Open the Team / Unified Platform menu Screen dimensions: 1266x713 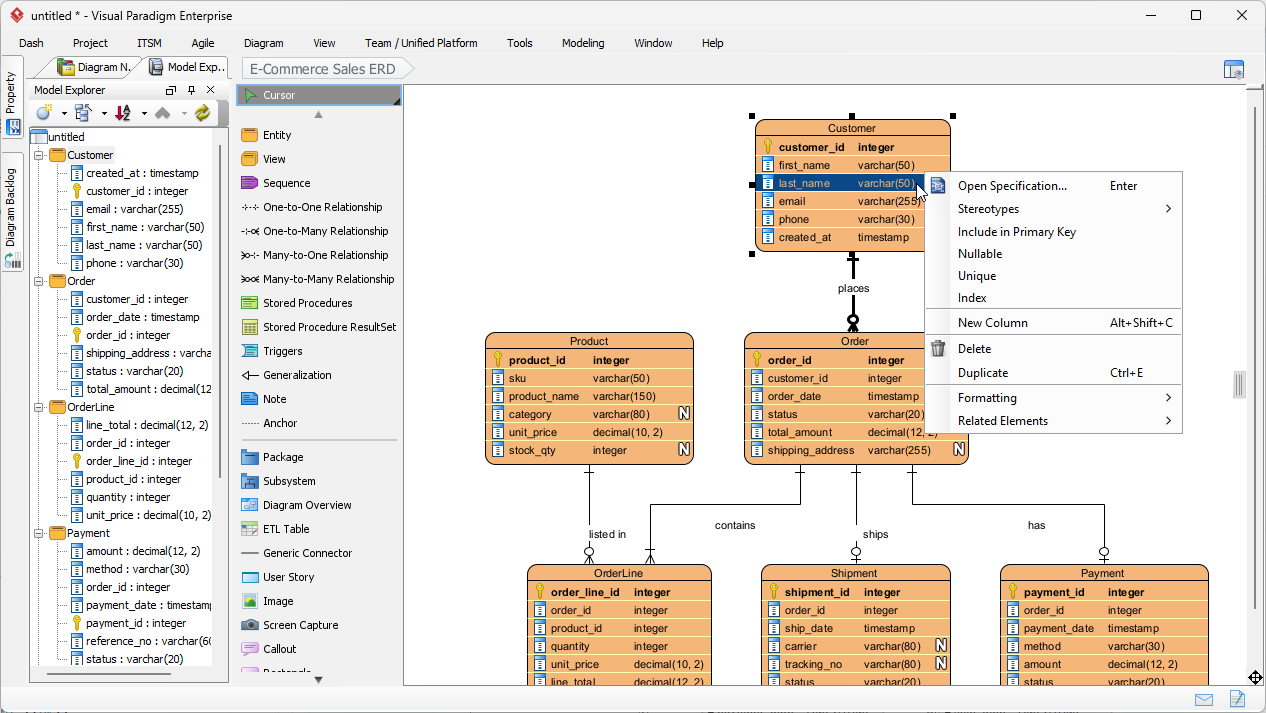[421, 43]
